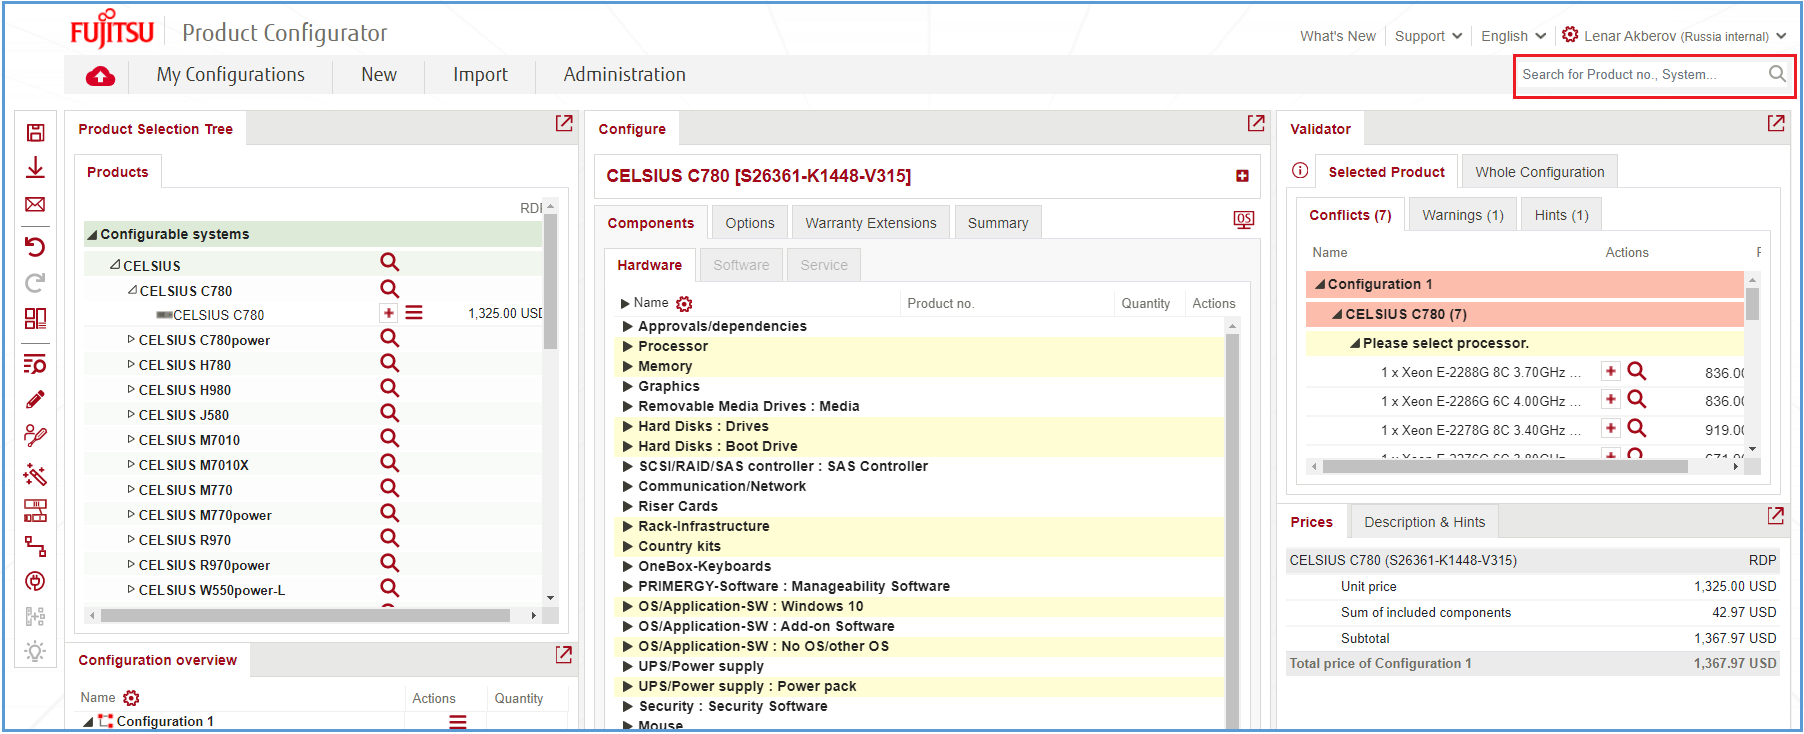This screenshot has width=1804, height=734.
Task: Click the light bulb icon in sidebar
Action: pos(35,652)
